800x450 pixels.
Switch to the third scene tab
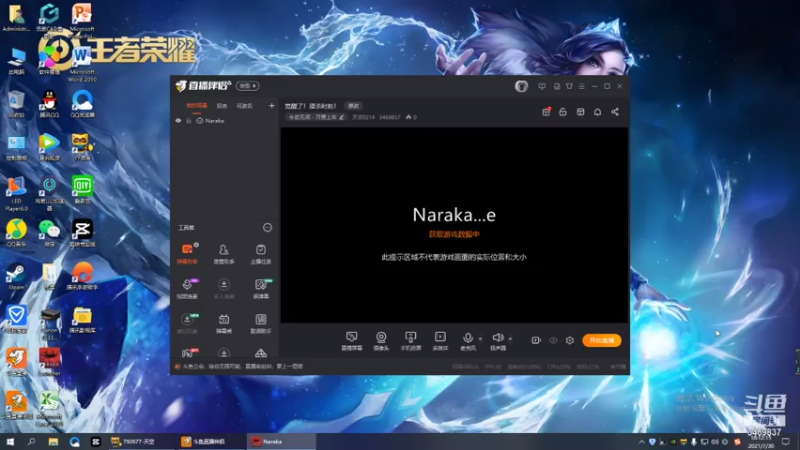pyautogui.click(x=244, y=106)
